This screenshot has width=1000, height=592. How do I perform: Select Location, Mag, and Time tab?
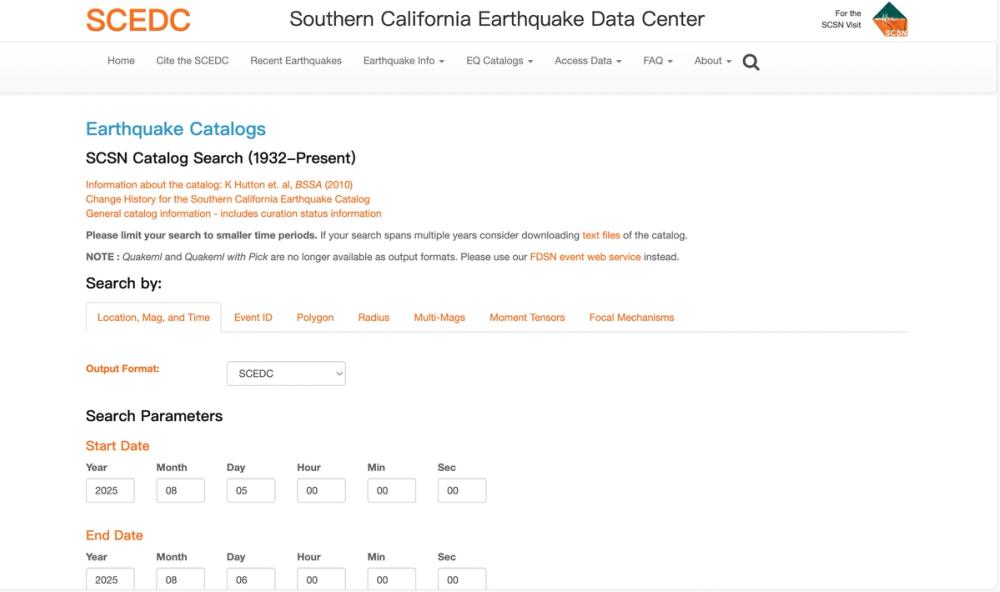153,318
